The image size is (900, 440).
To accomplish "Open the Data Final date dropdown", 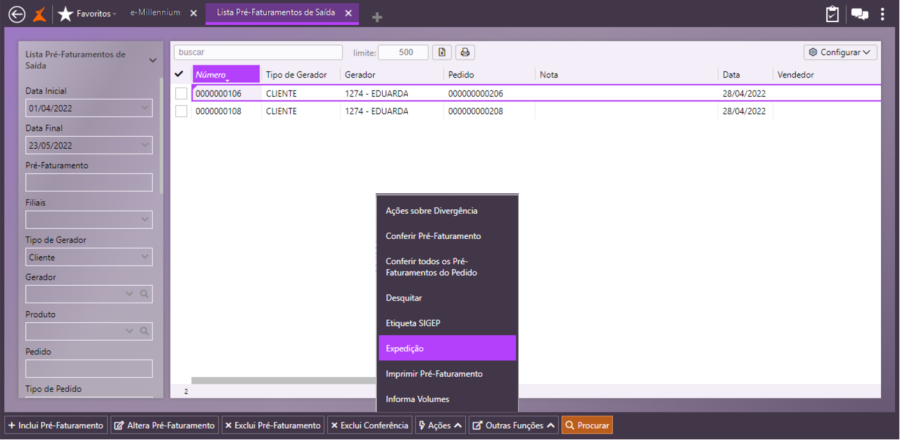I will tap(144, 145).
